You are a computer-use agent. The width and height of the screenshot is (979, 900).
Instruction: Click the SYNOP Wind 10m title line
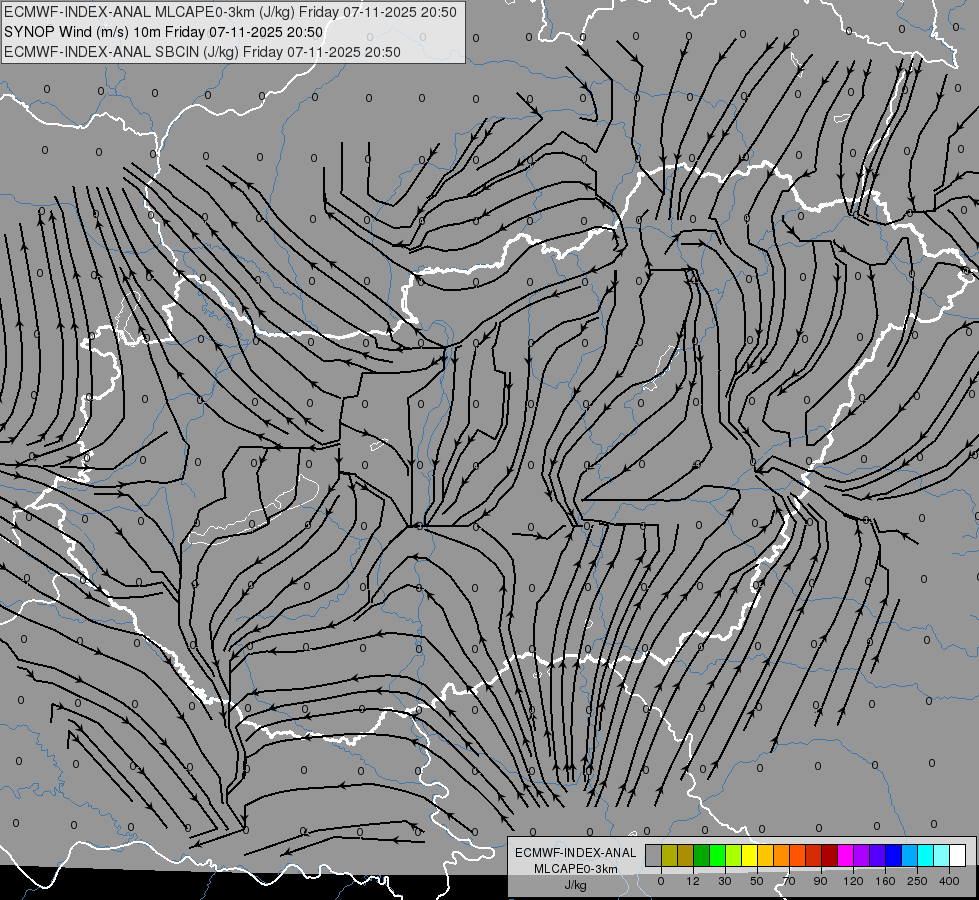point(164,32)
